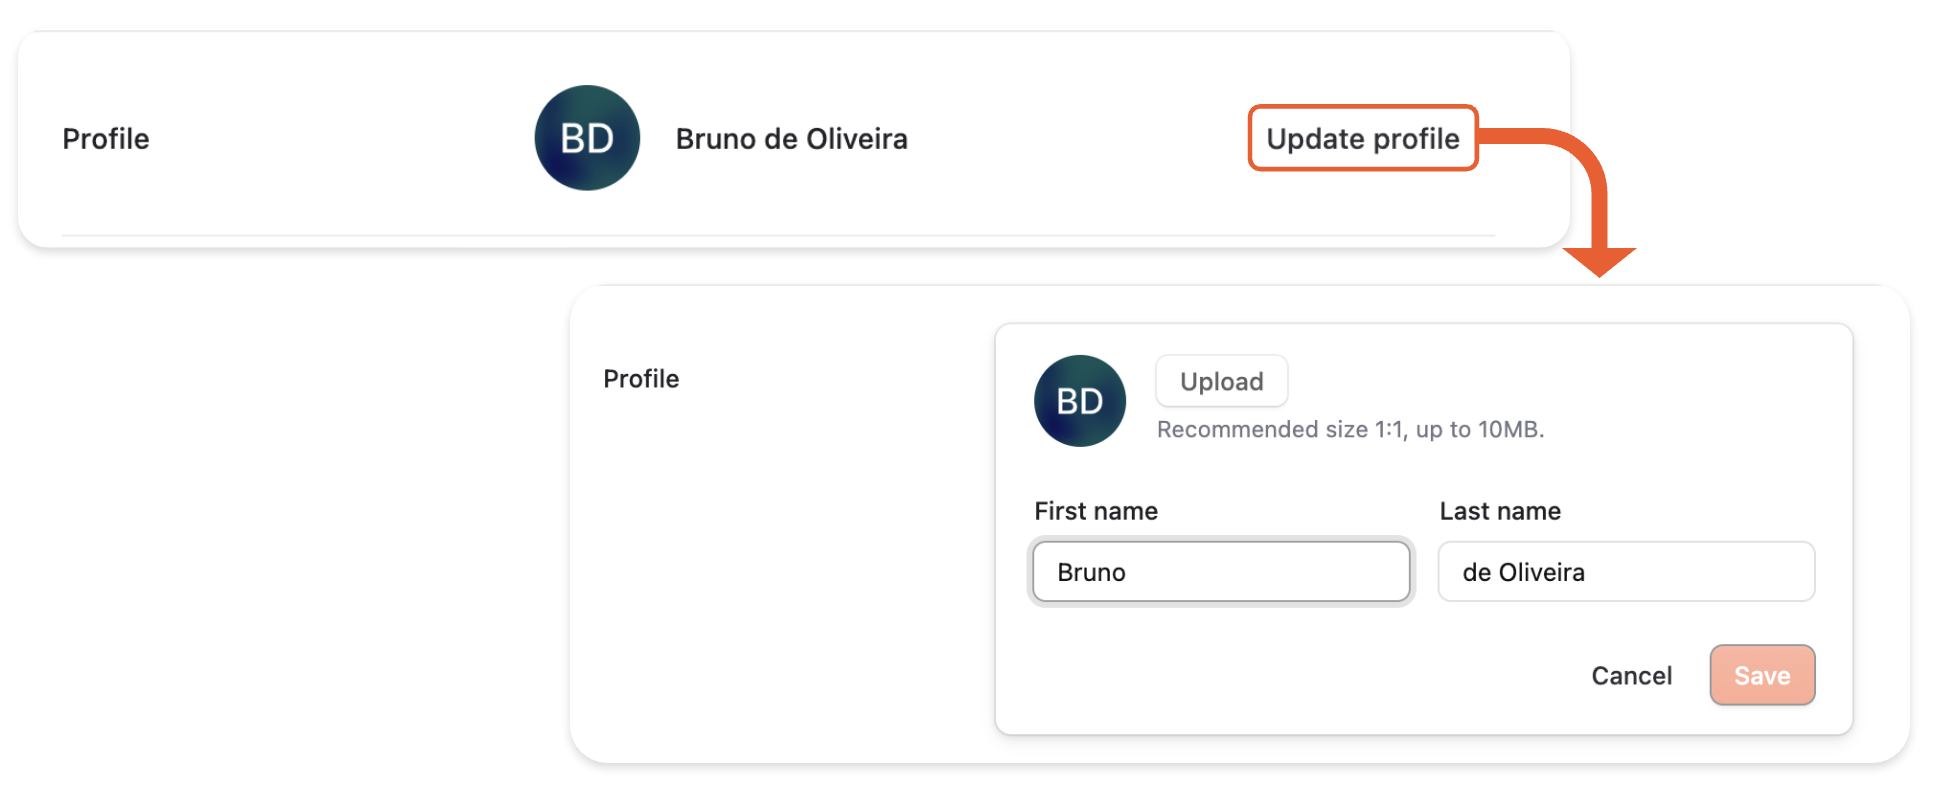Click the First name label

coord(1096,511)
